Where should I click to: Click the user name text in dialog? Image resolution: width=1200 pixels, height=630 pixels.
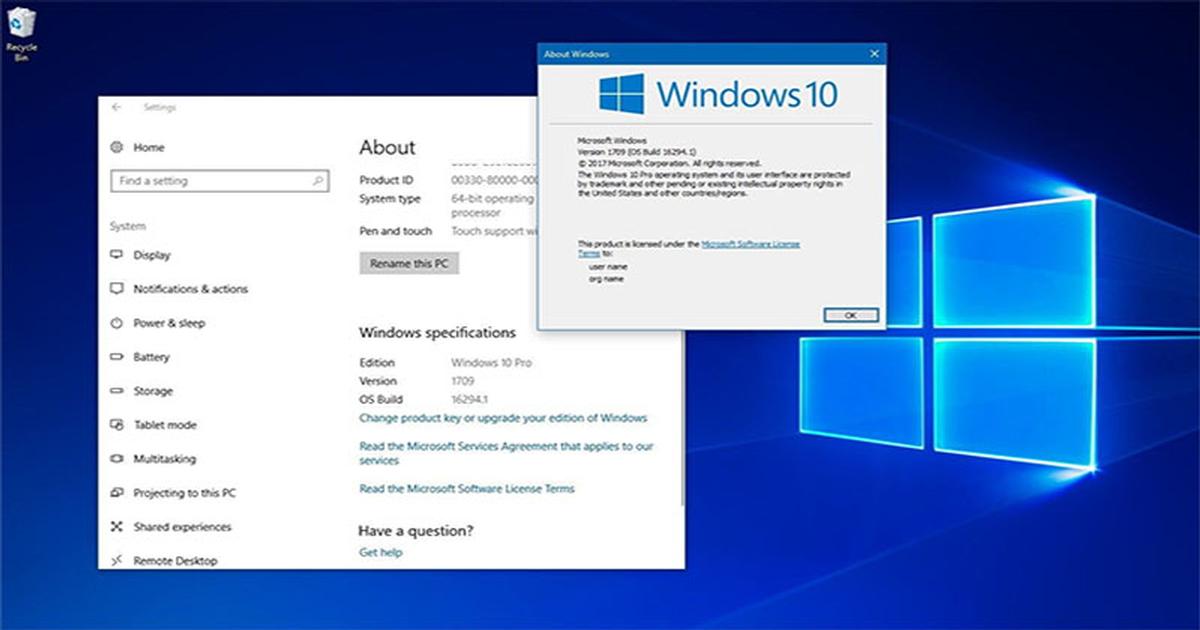pos(606,267)
